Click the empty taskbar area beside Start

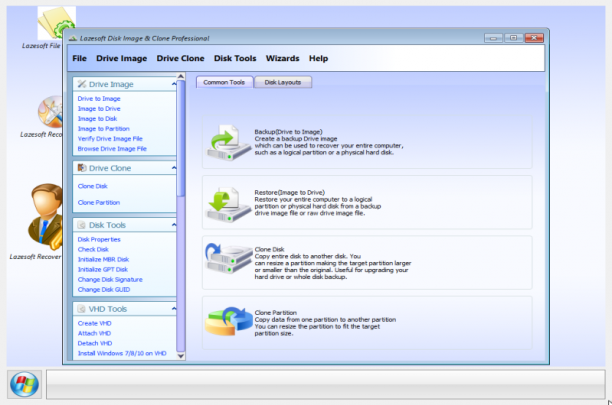pos(326,384)
